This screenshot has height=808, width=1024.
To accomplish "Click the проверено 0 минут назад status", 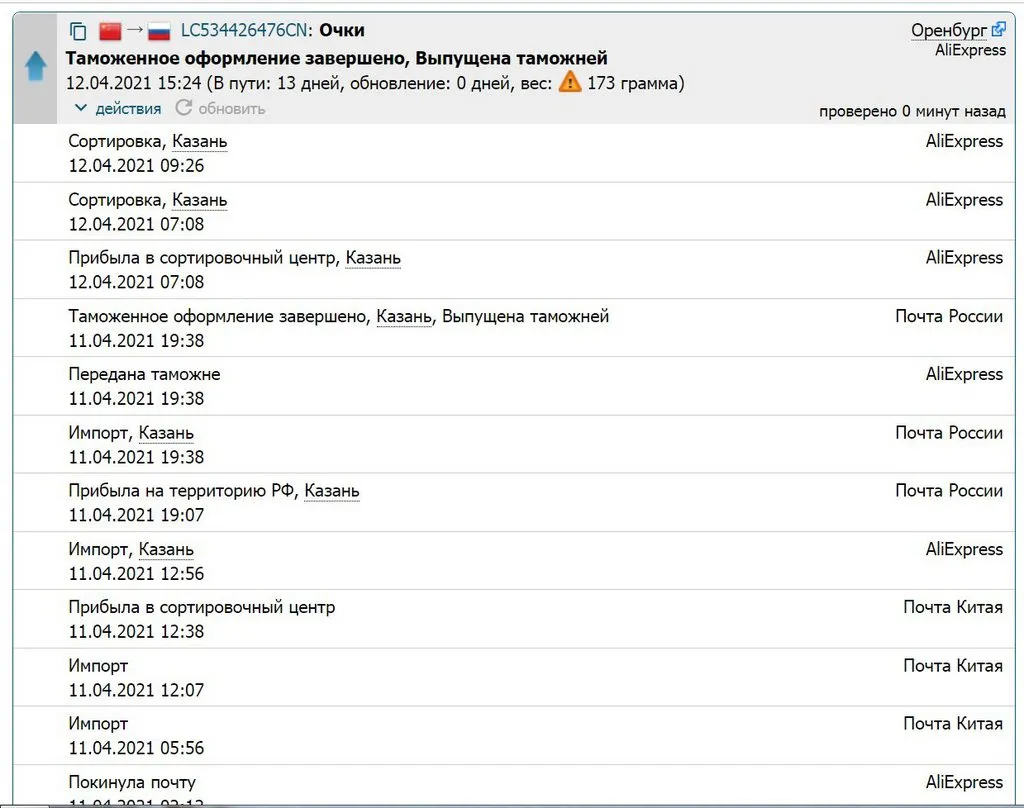I will pos(911,111).
